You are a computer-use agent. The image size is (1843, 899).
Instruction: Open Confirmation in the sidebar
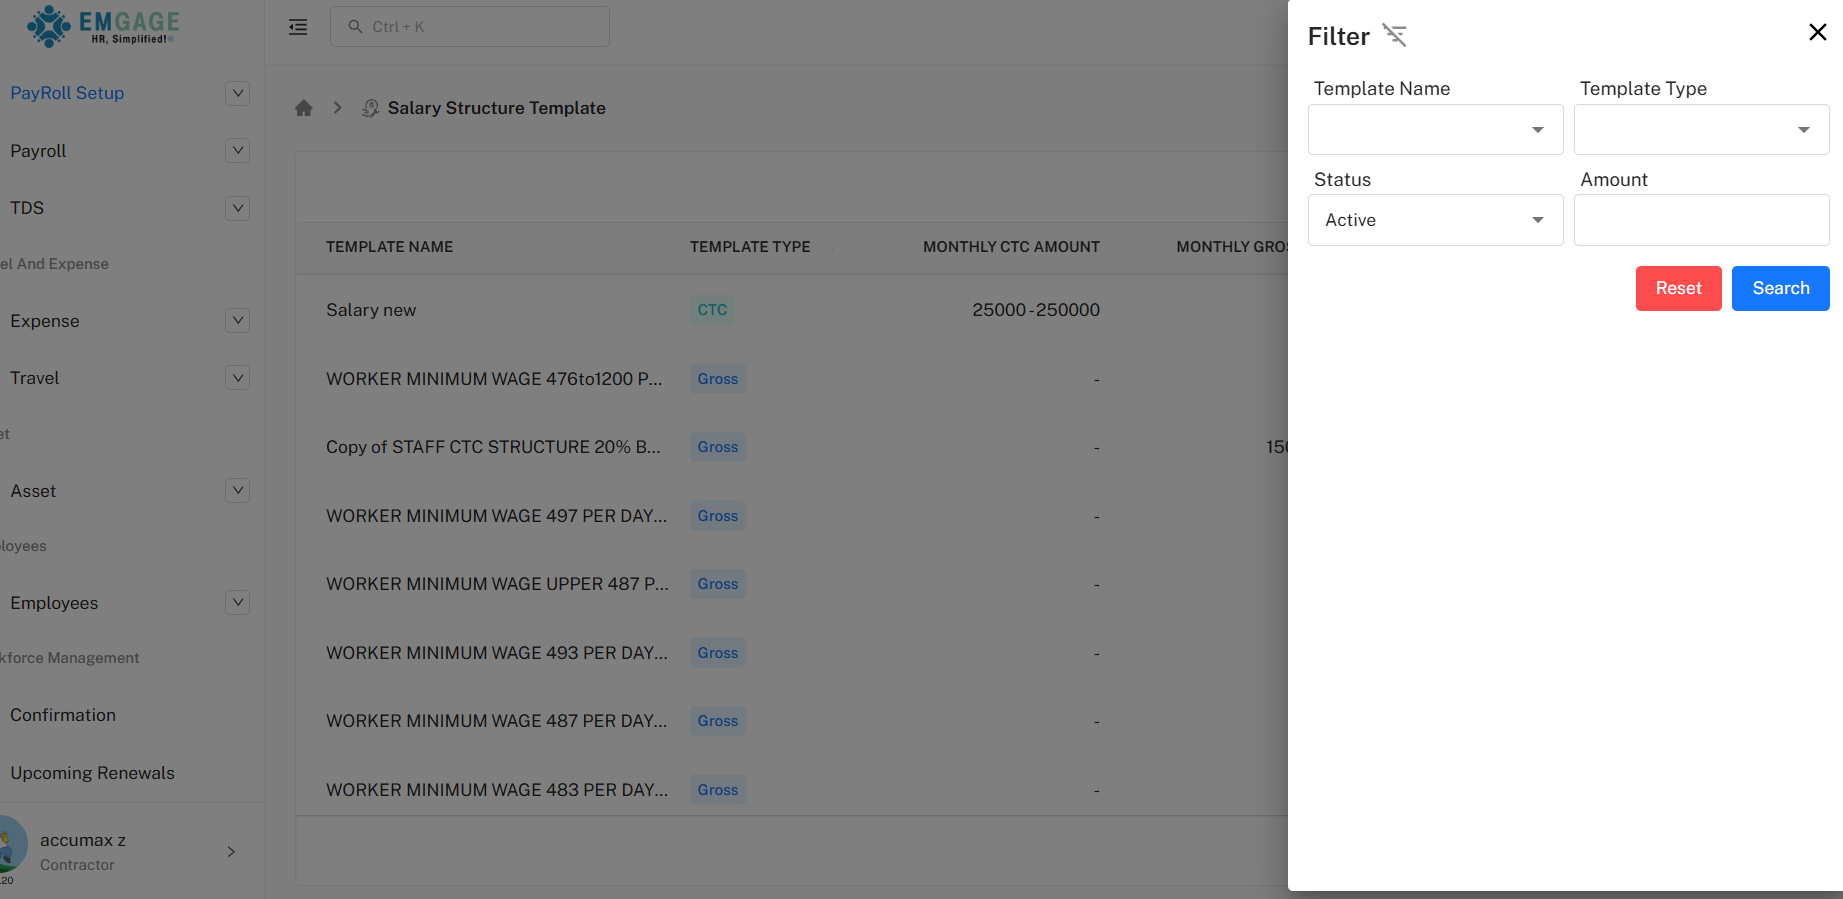pos(63,715)
